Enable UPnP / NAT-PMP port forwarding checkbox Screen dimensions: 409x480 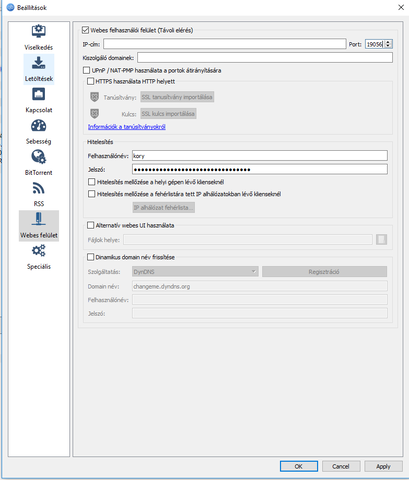click(x=86, y=70)
